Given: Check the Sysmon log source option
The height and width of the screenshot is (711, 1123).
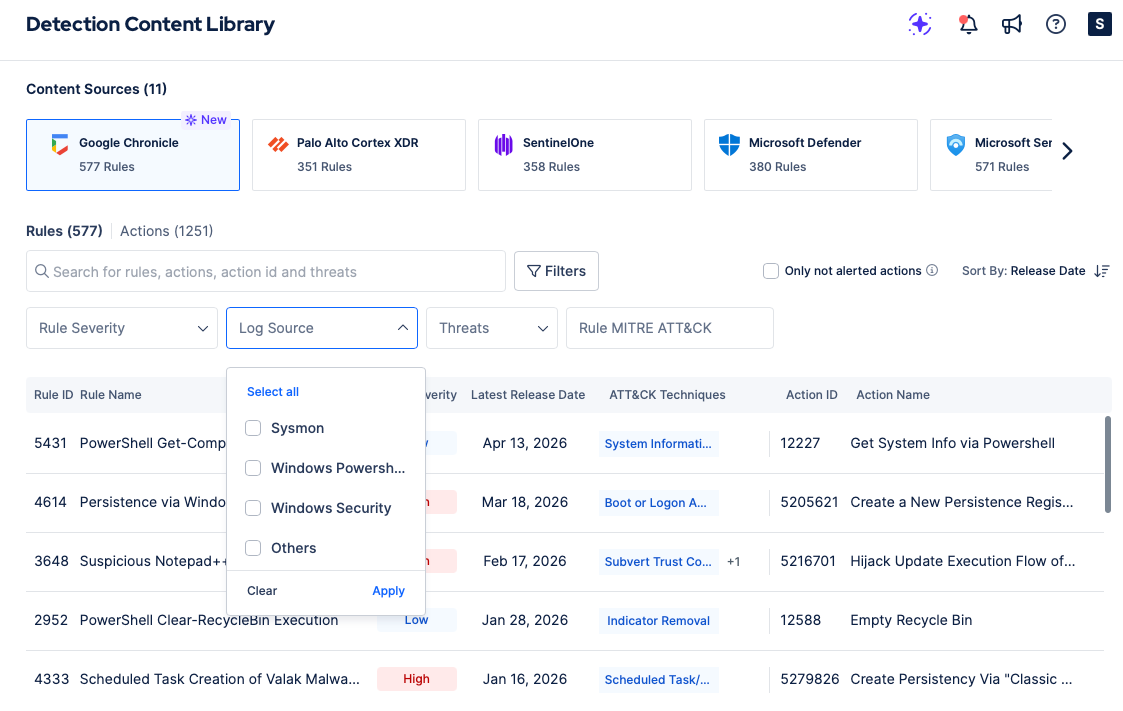Looking at the screenshot, I should pos(253,428).
